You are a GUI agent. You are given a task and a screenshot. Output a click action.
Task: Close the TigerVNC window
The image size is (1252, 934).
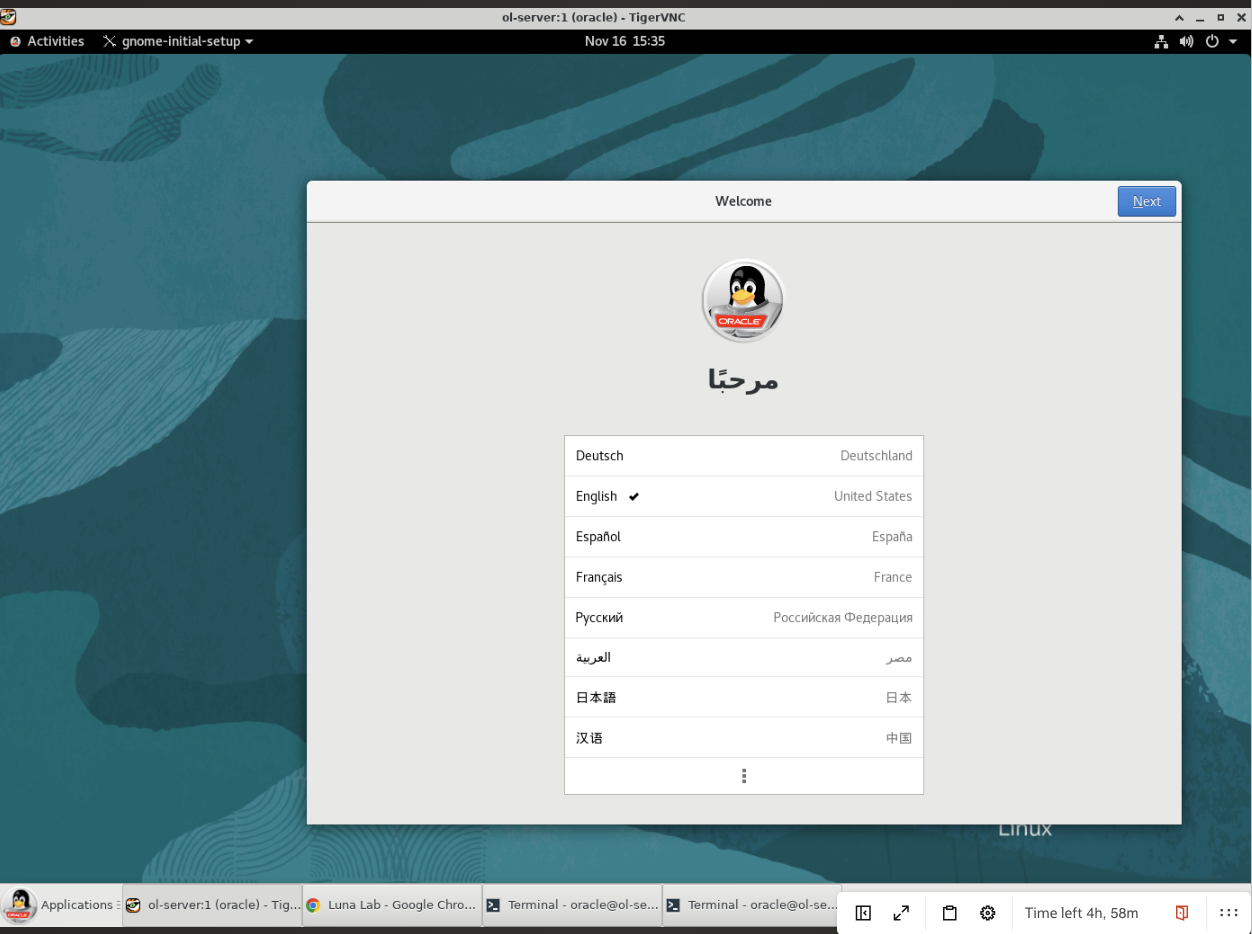point(1241,17)
